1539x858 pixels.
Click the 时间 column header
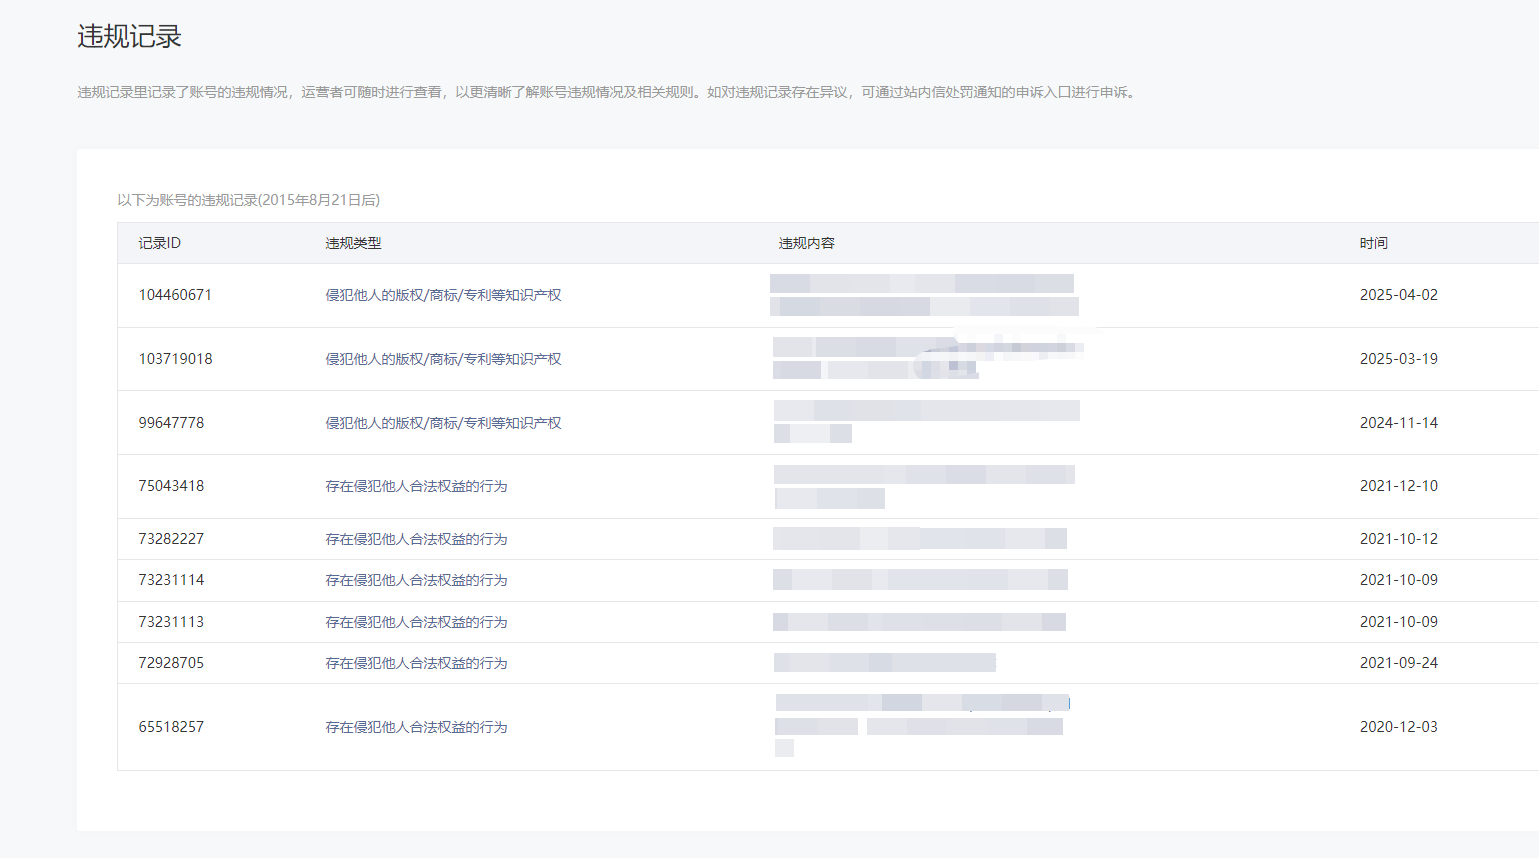pos(1373,243)
